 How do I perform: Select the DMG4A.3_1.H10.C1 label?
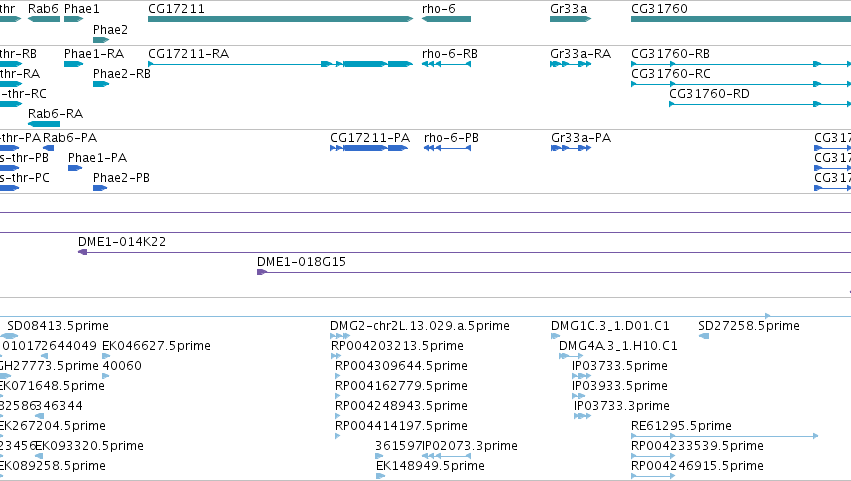(618, 346)
